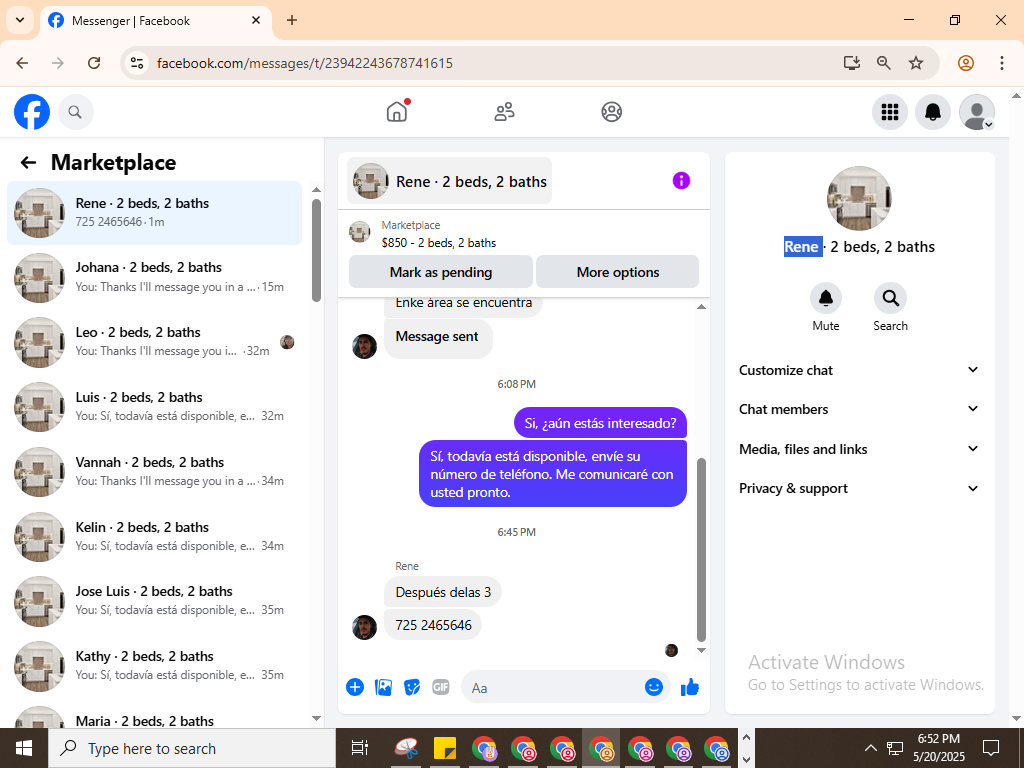View site information icon in address bar
Screen dimensions: 1024x768
[x=136, y=63]
